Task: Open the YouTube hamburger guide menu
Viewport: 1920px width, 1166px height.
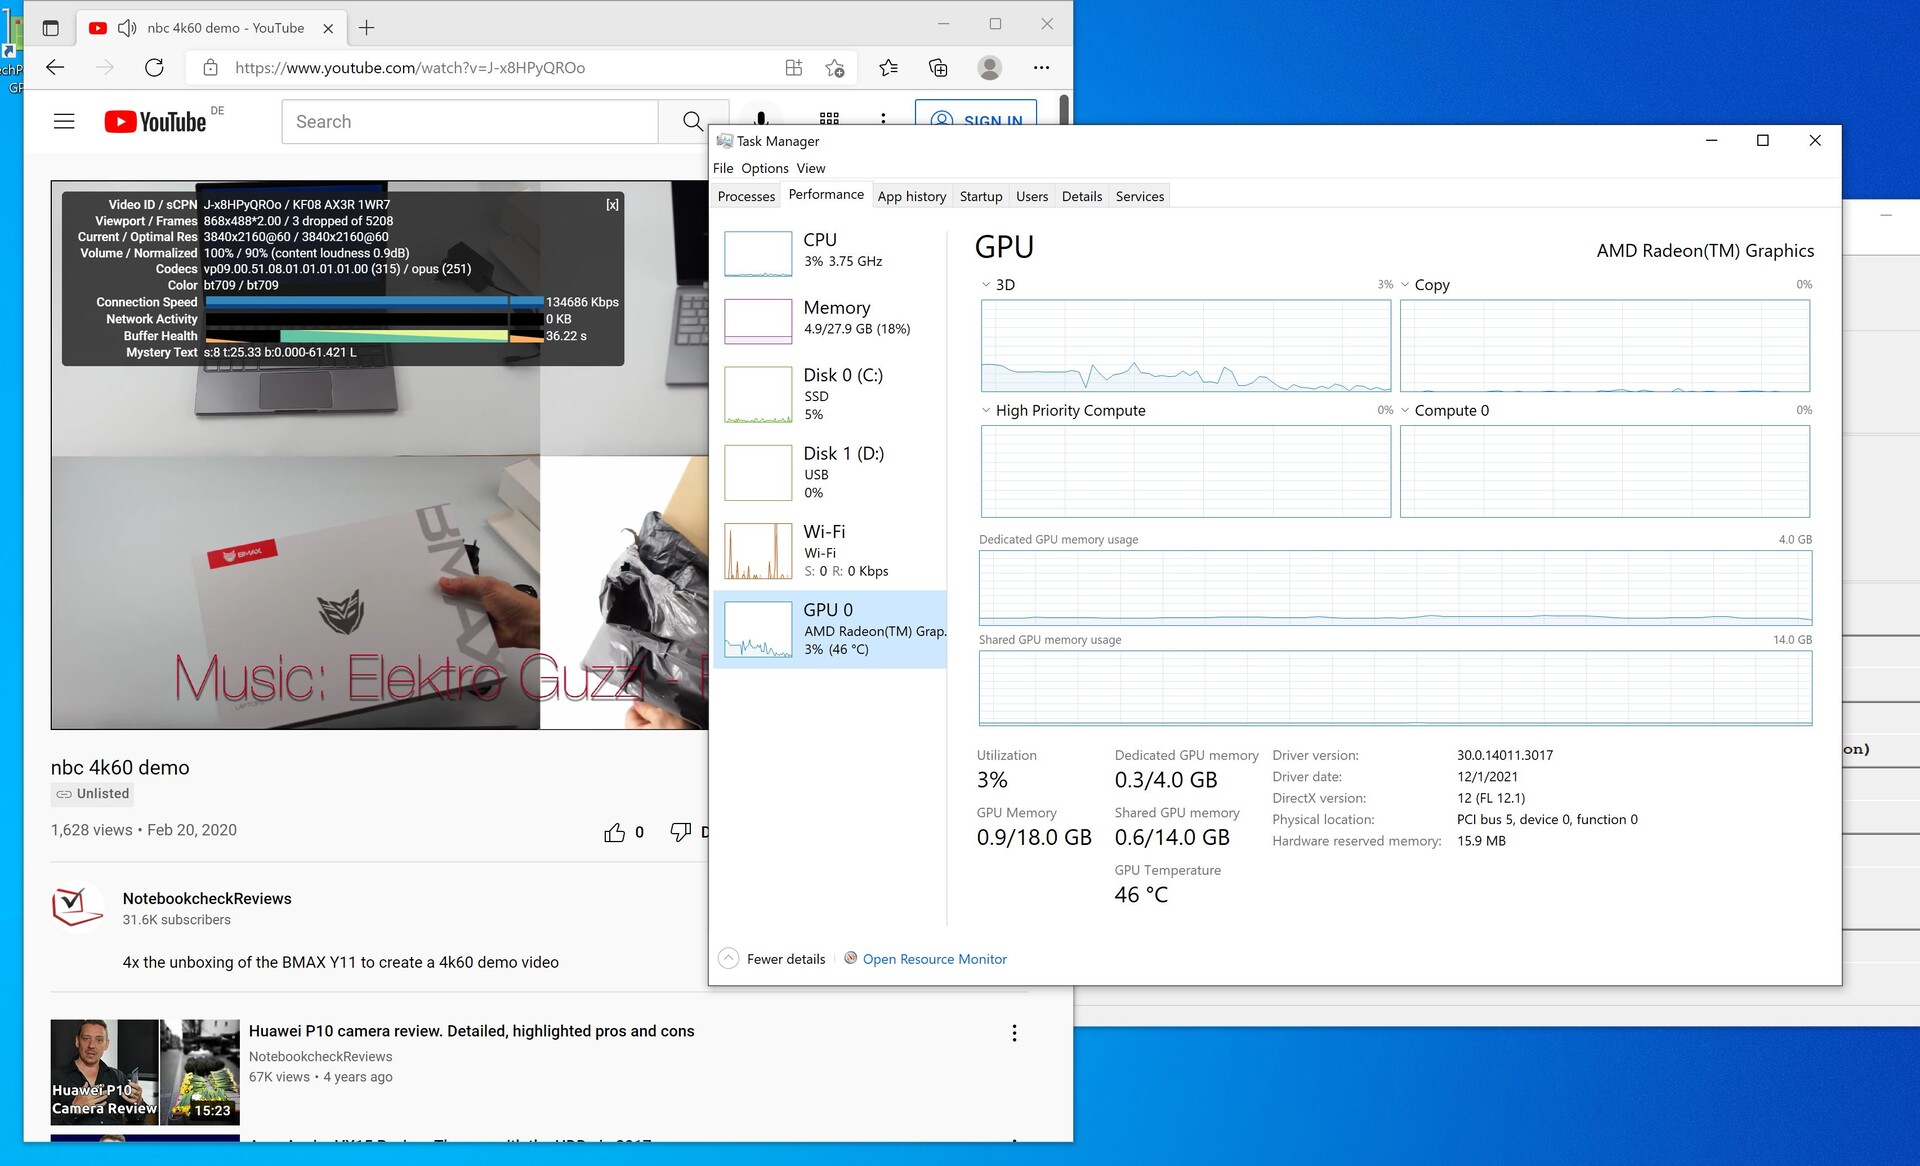Action: (x=64, y=122)
